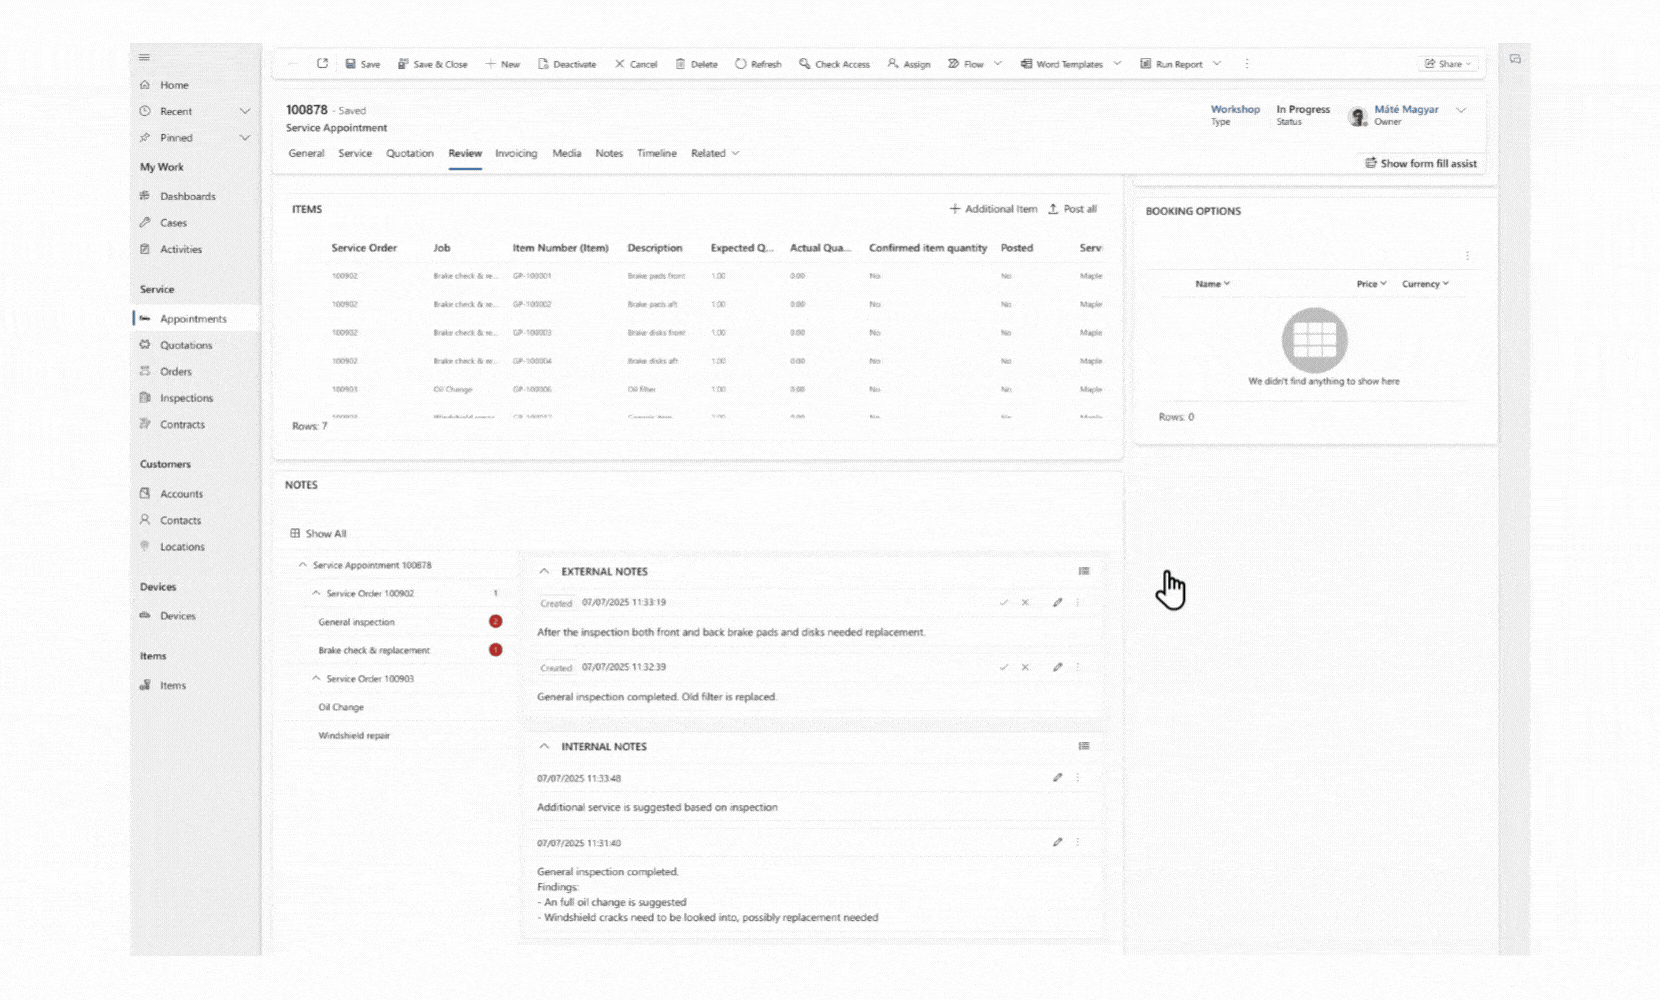This screenshot has width=1660, height=1000.
Task: Approve the 11:33:19 external note with checkmark
Action: click(x=1004, y=603)
